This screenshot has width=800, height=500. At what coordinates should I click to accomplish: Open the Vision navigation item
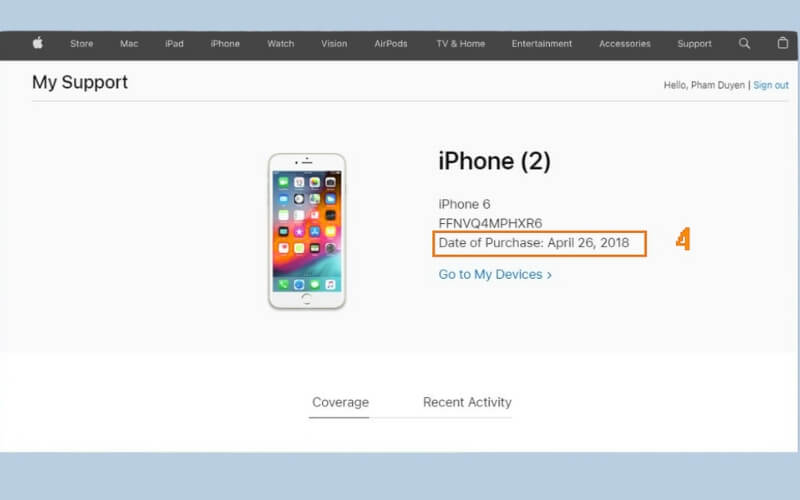tap(334, 44)
